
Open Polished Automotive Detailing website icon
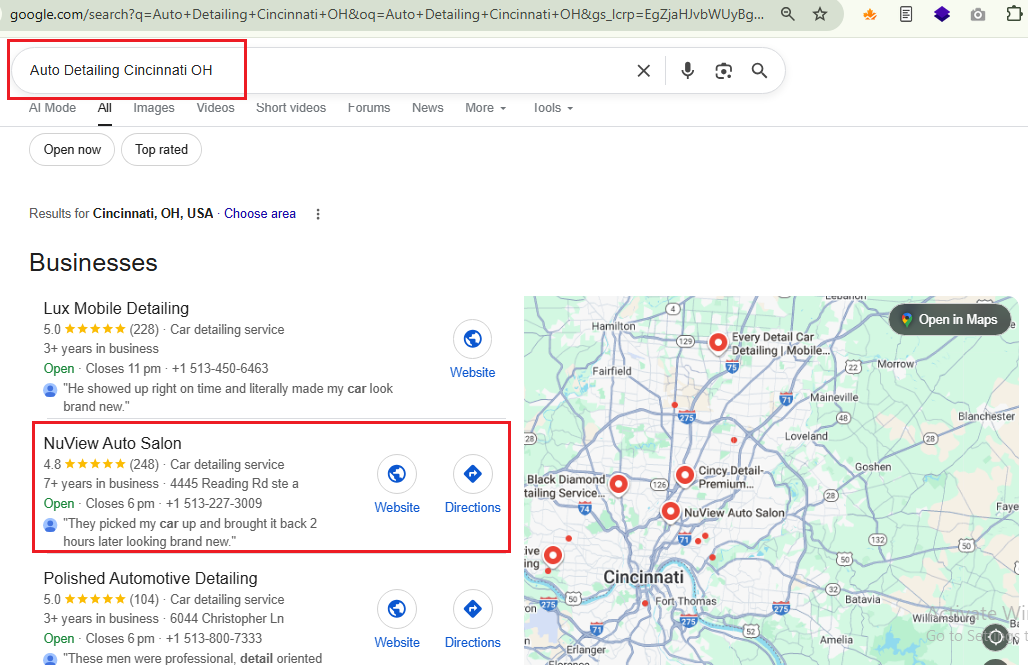coord(397,609)
